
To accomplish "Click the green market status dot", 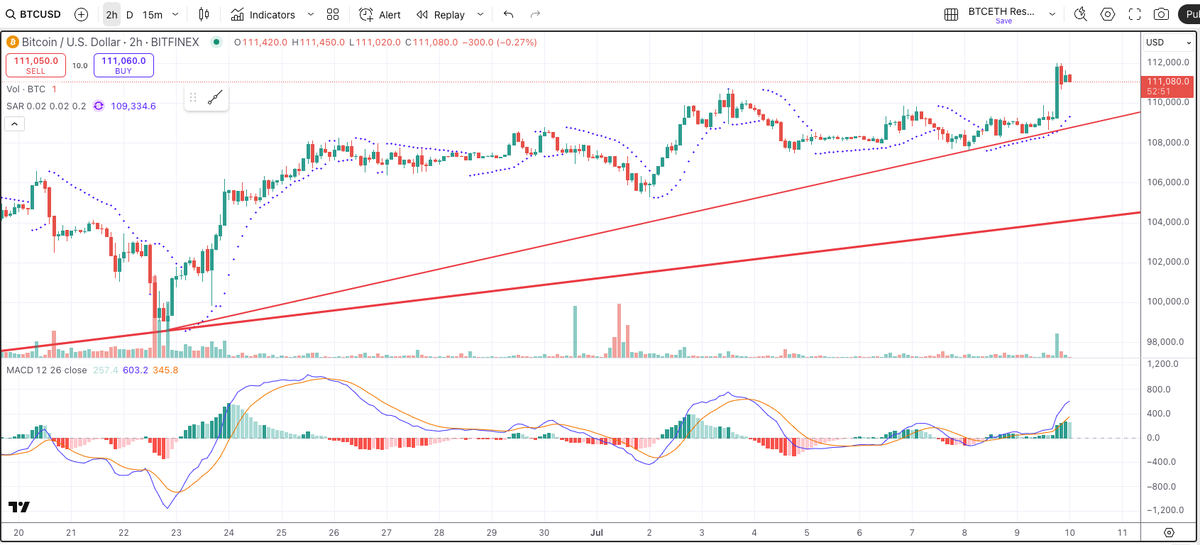I will [x=216, y=43].
